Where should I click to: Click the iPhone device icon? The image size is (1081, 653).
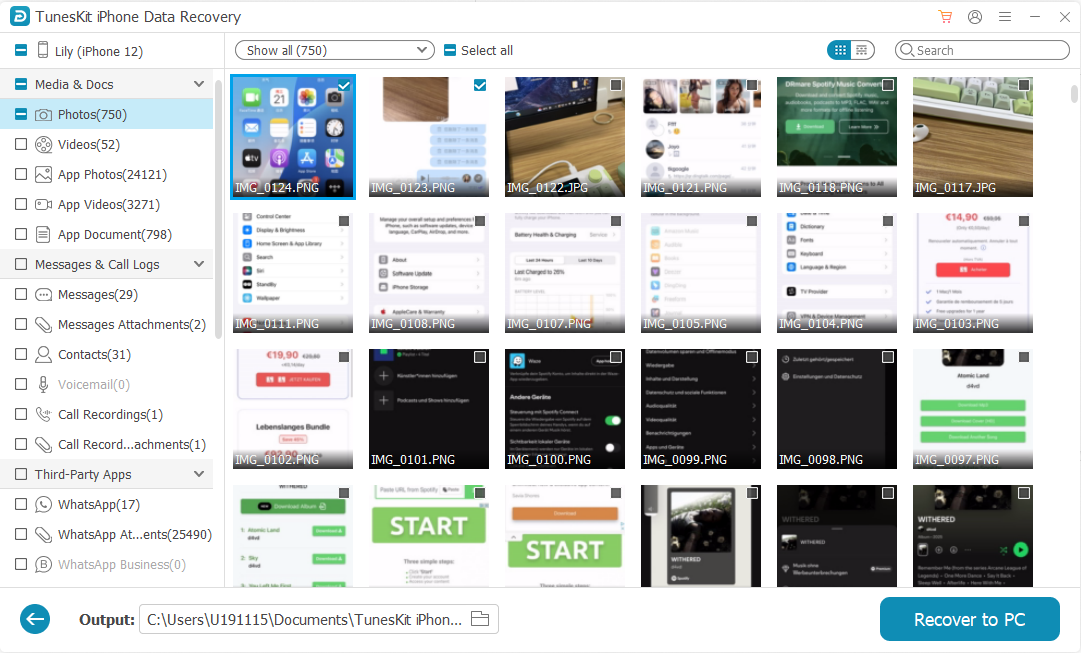click(43, 50)
